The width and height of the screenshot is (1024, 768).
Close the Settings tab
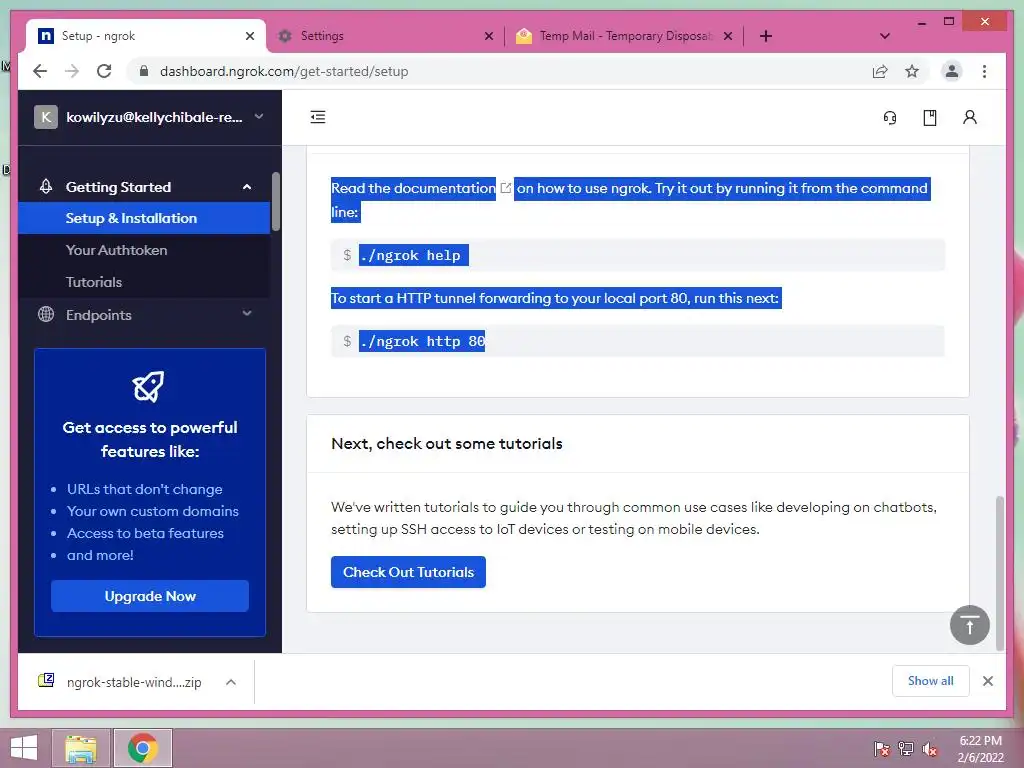coord(488,37)
